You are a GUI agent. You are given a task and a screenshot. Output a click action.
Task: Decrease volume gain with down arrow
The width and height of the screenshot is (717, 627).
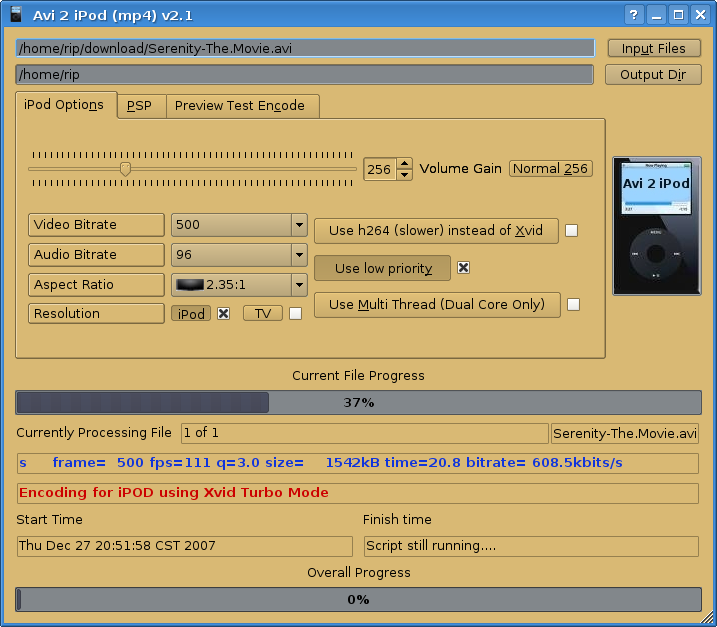404,175
